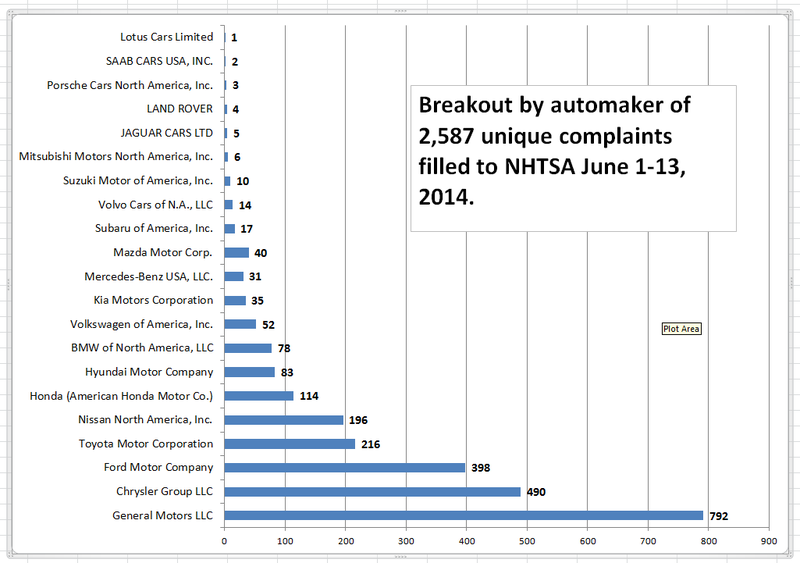The image size is (800, 563).
Task: Select the Ford Motor Company bar
Action: (x=344, y=468)
